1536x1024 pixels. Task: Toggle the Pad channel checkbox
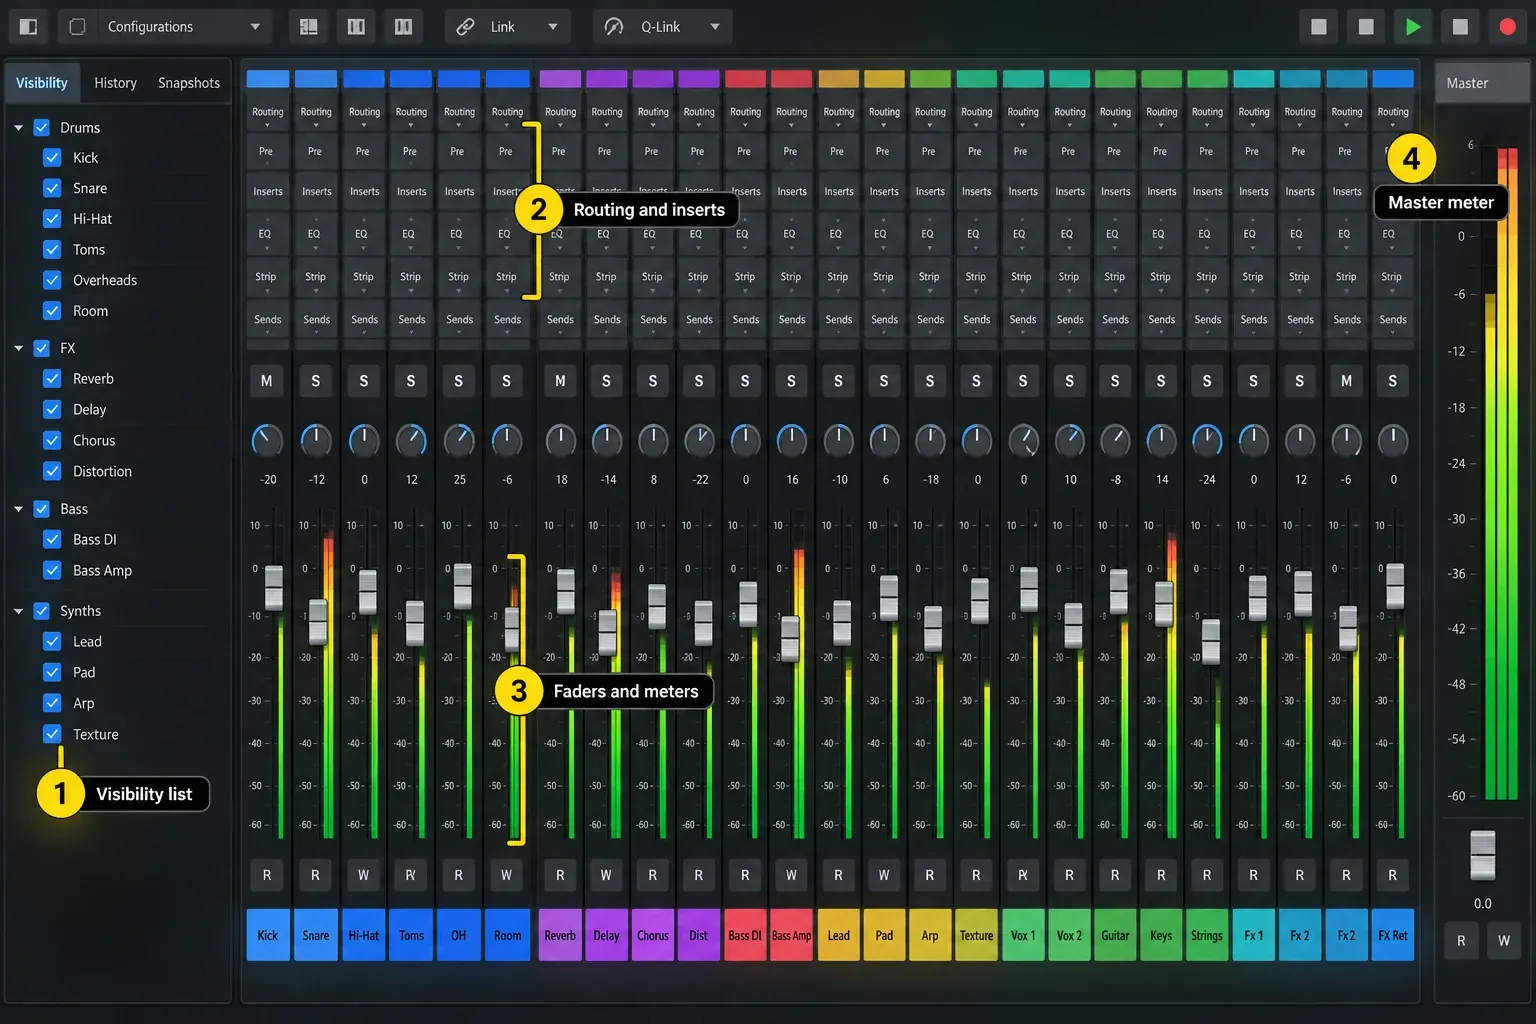coord(52,673)
